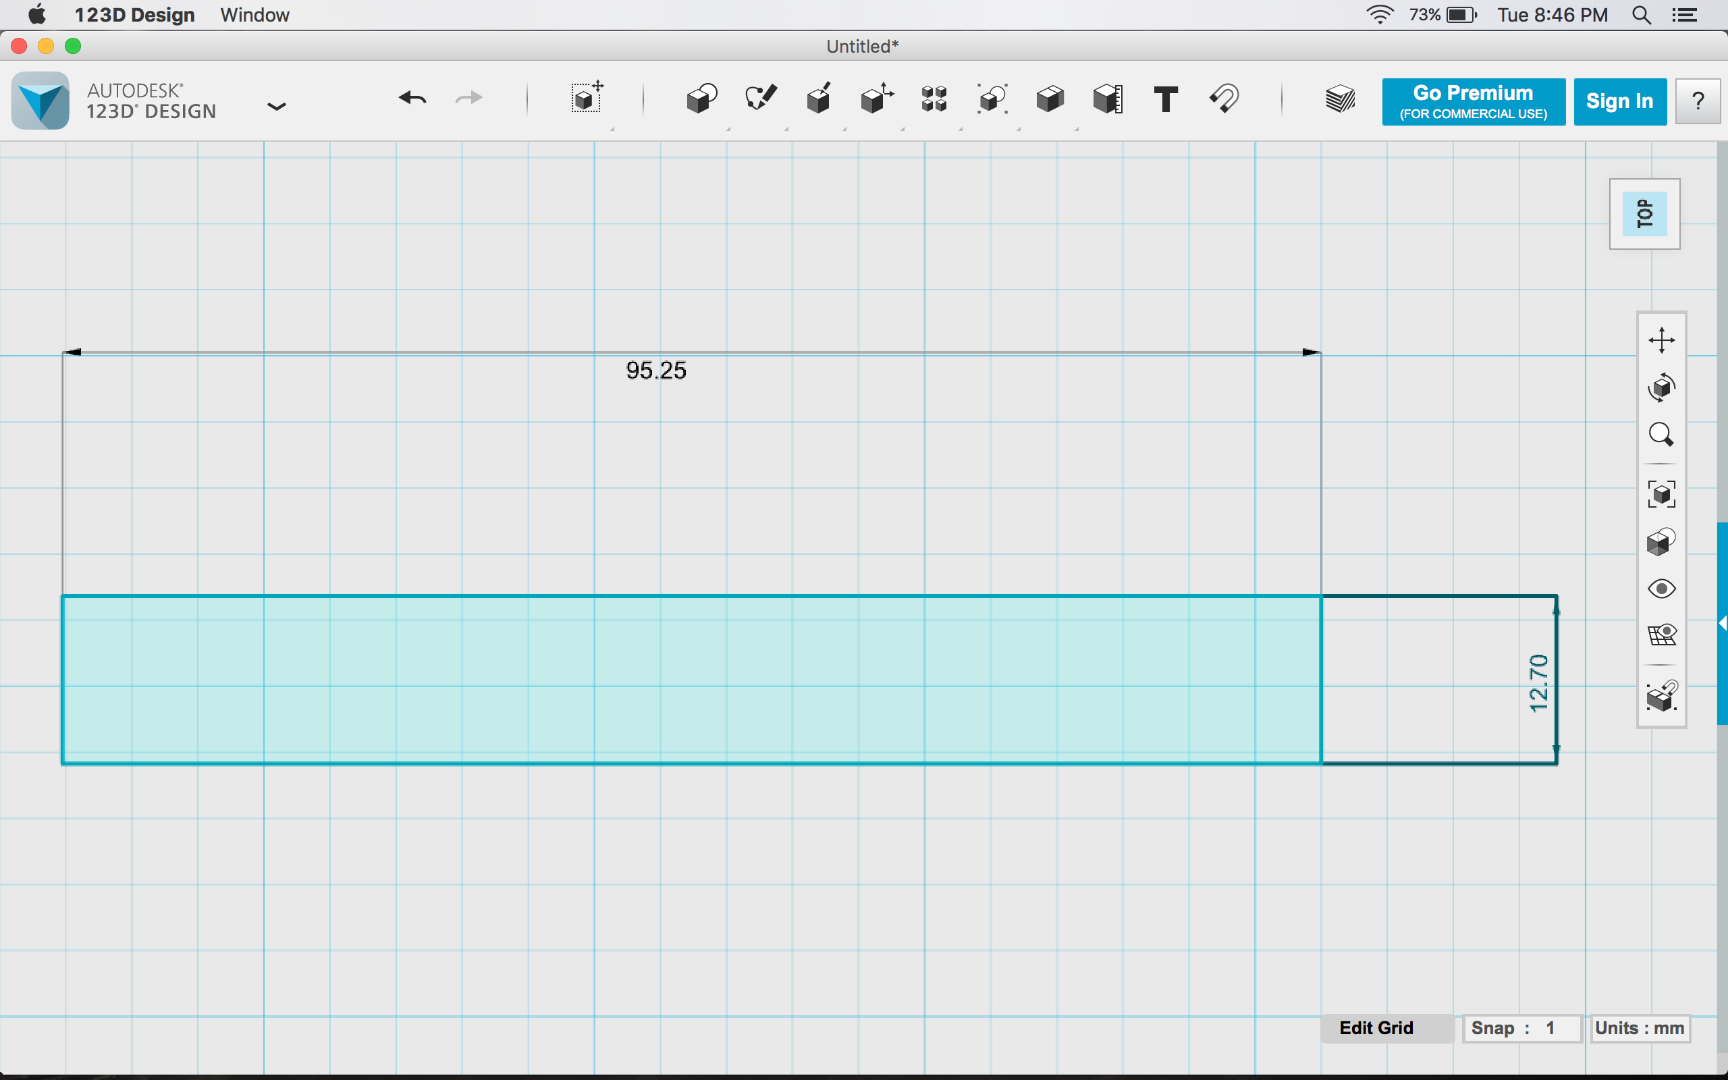This screenshot has height=1080, width=1728.
Task: Select the Zoom magnifier tool
Action: 1662,435
